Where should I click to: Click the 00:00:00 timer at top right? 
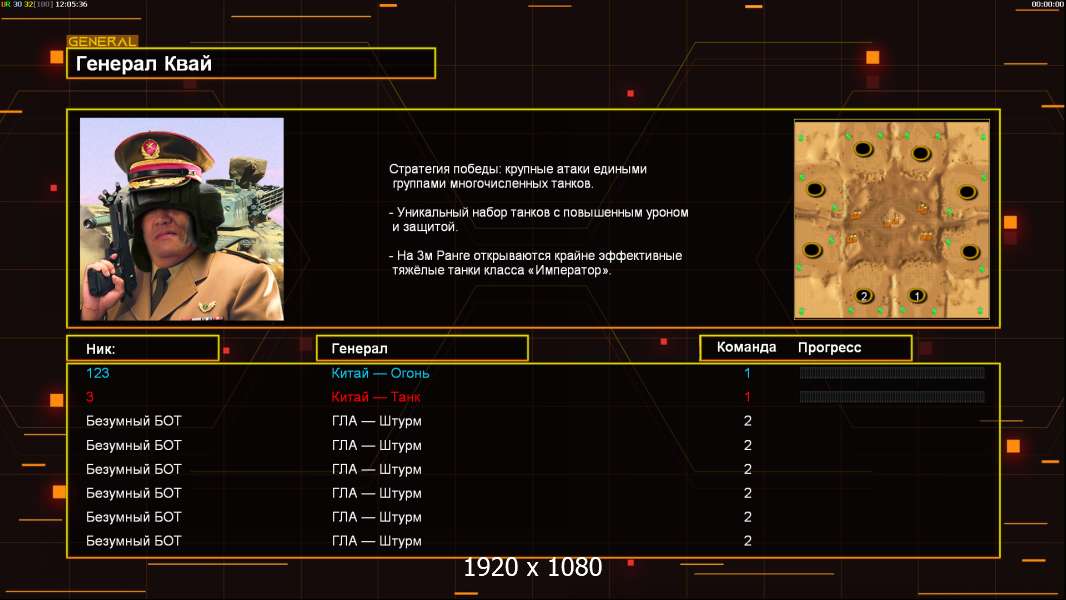point(1047,4)
